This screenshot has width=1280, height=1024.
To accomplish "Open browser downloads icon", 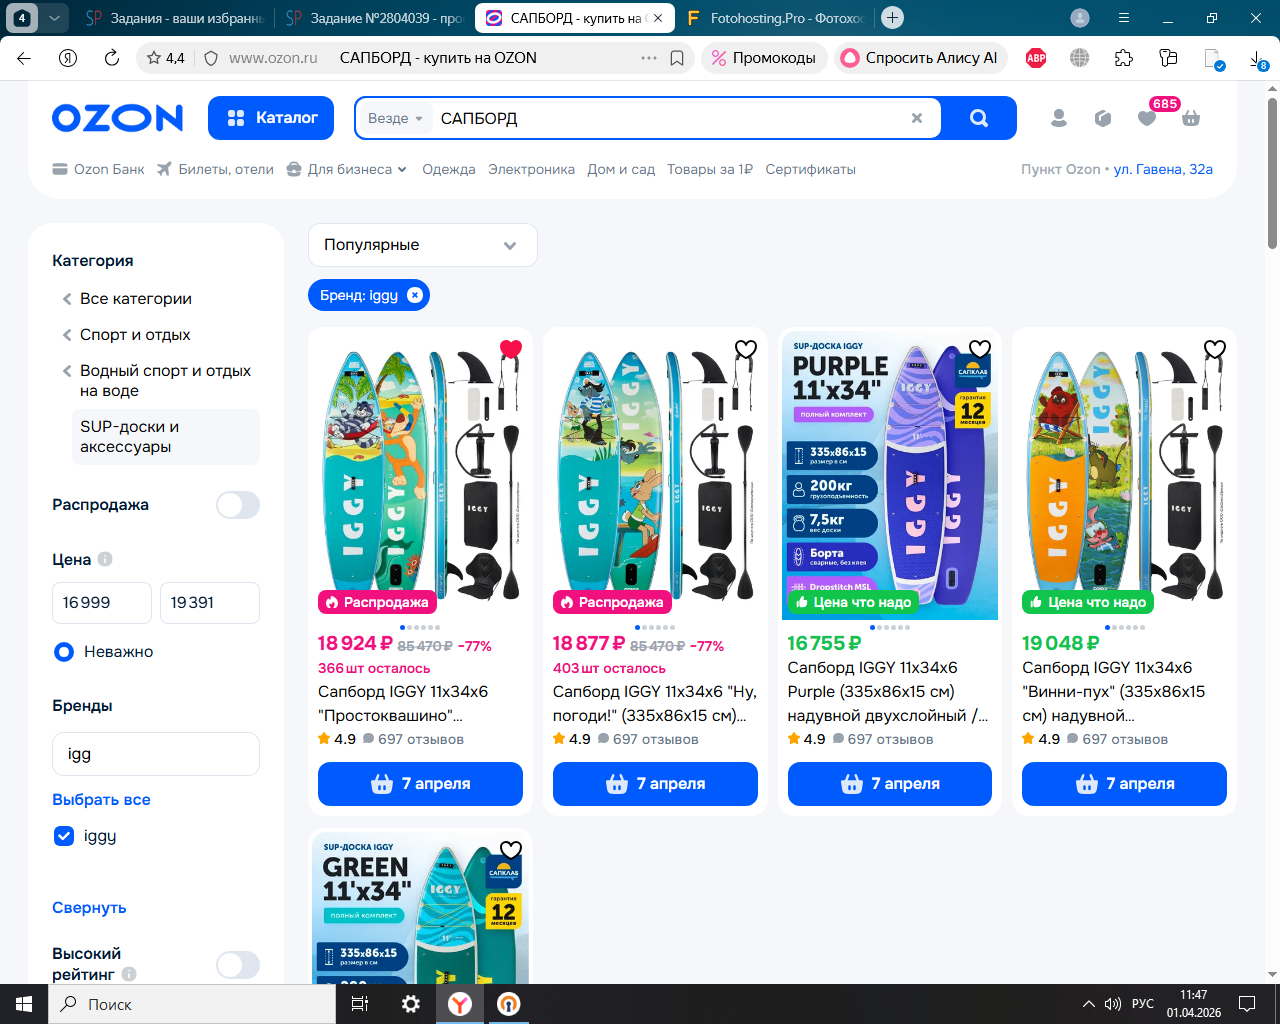I will (x=1258, y=59).
